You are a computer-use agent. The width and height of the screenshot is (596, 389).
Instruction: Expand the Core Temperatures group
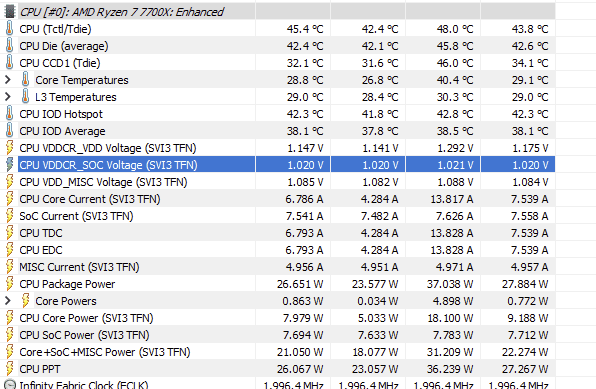pyautogui.click(x=8, y=80)
